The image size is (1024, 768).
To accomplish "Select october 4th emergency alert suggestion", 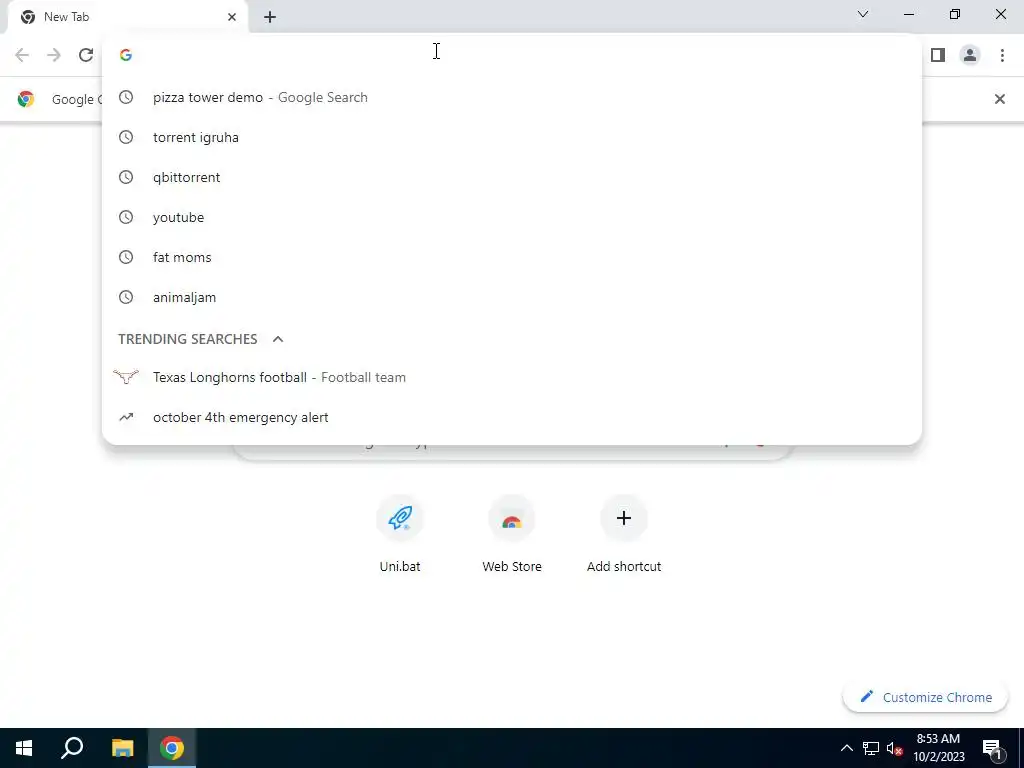I will pos(512,417).
